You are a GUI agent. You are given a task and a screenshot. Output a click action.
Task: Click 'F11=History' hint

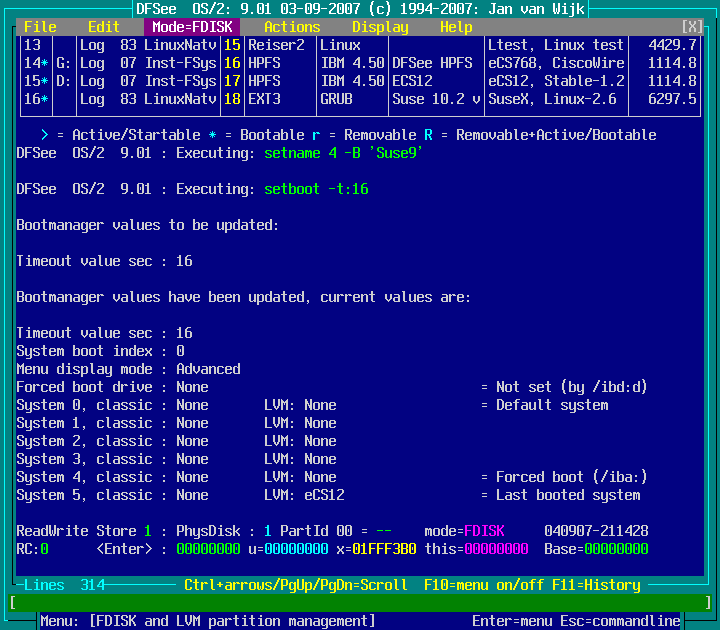pos(596,585)
